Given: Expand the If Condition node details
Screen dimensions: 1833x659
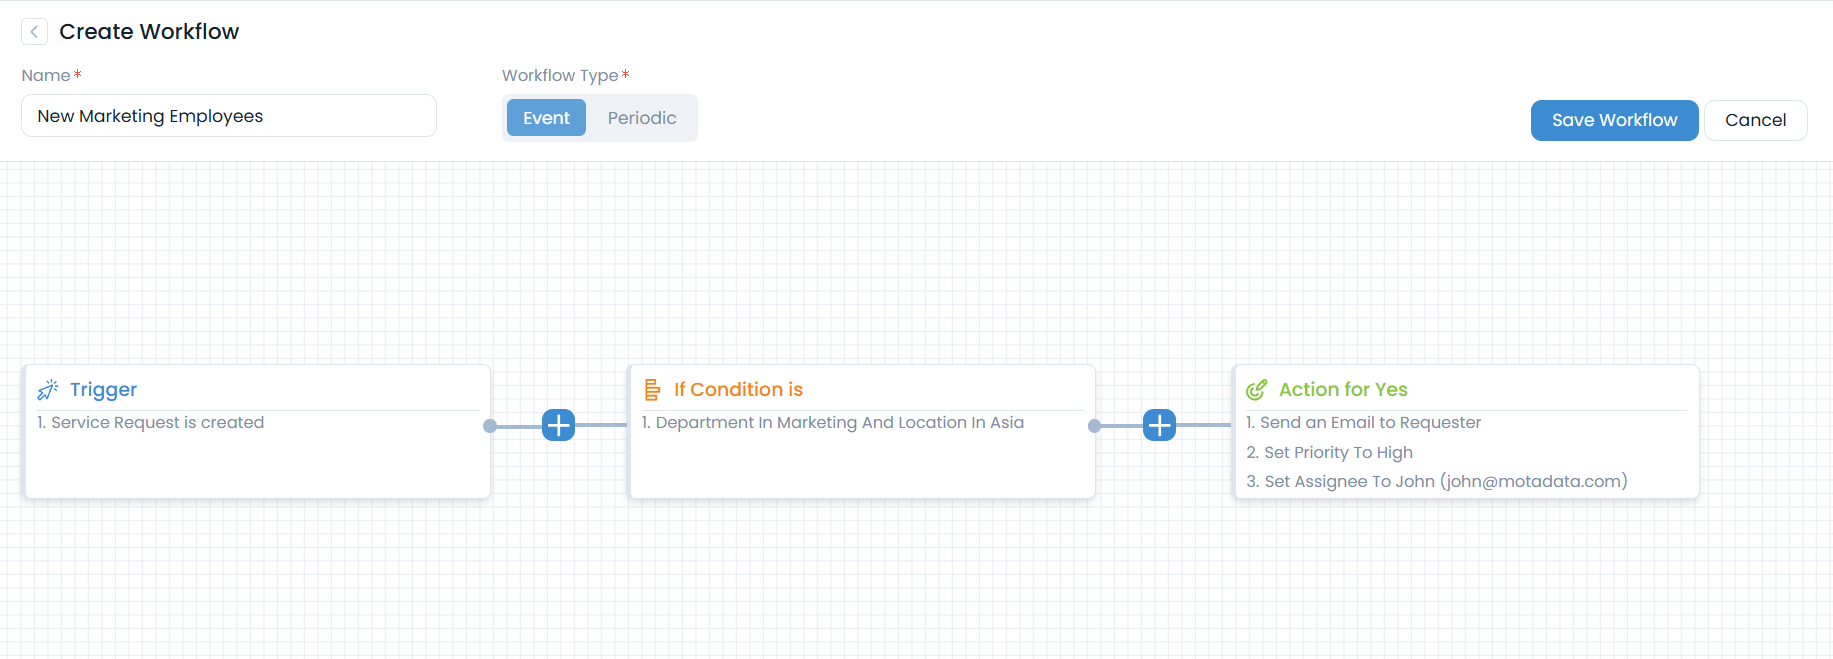Looking at the screenshot, I should coord(861,431).
